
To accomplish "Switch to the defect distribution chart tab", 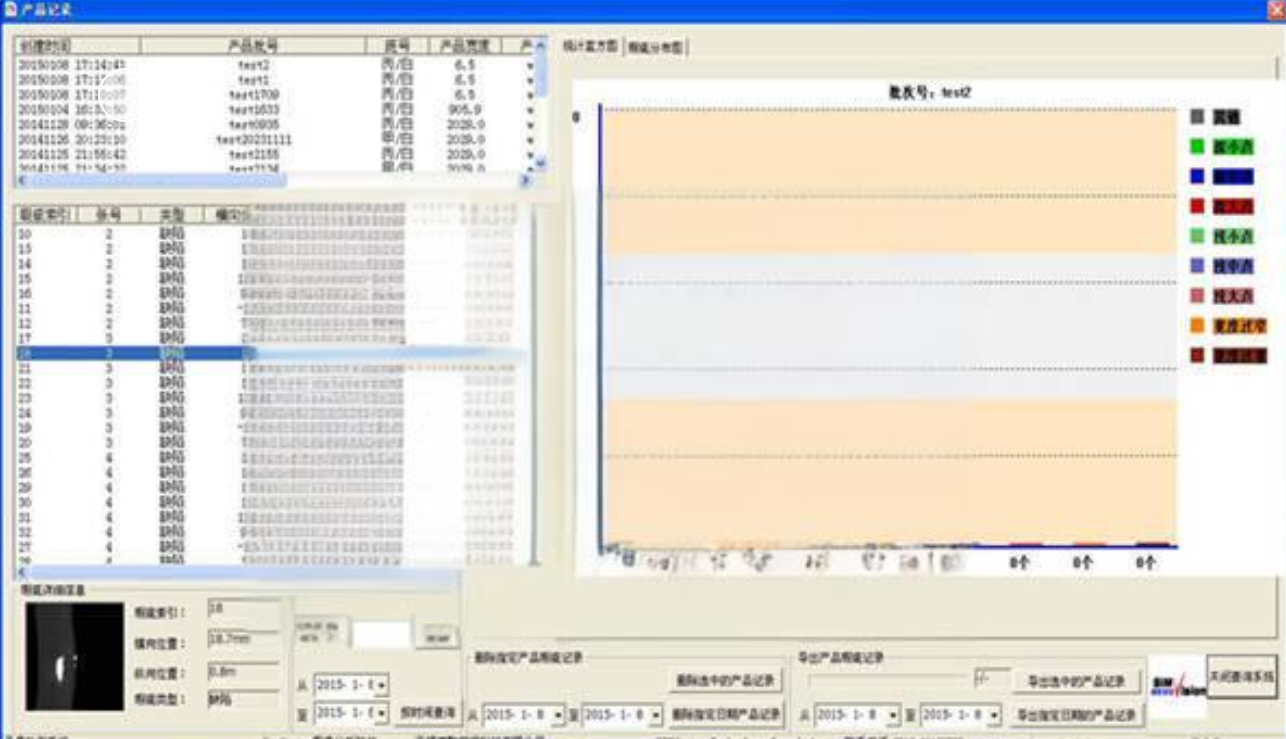I will pos(656,48).
